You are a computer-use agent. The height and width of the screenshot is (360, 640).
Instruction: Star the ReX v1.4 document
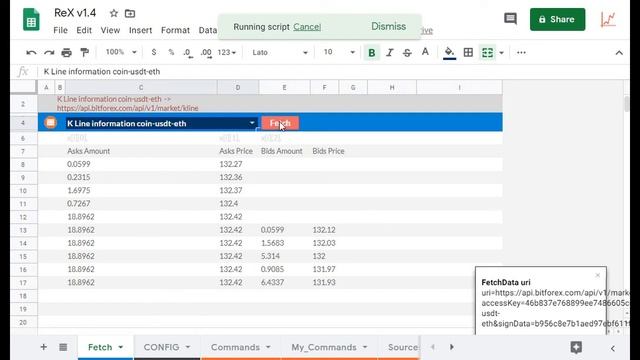click(114, 13)
